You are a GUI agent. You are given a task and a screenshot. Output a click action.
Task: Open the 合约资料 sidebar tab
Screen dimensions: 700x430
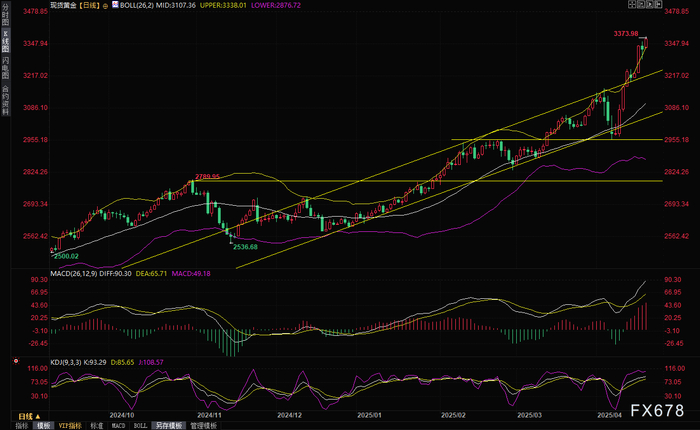[5, 99]
